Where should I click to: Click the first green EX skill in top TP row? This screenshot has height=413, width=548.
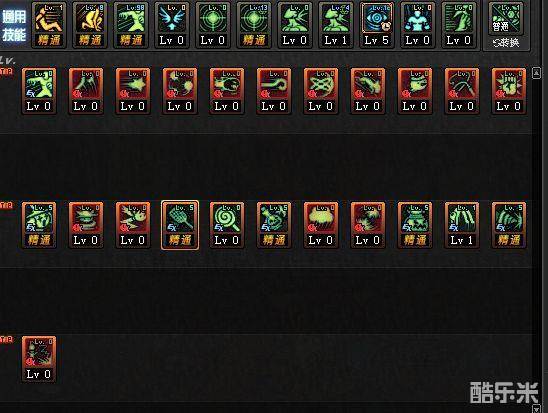(39, 91)
